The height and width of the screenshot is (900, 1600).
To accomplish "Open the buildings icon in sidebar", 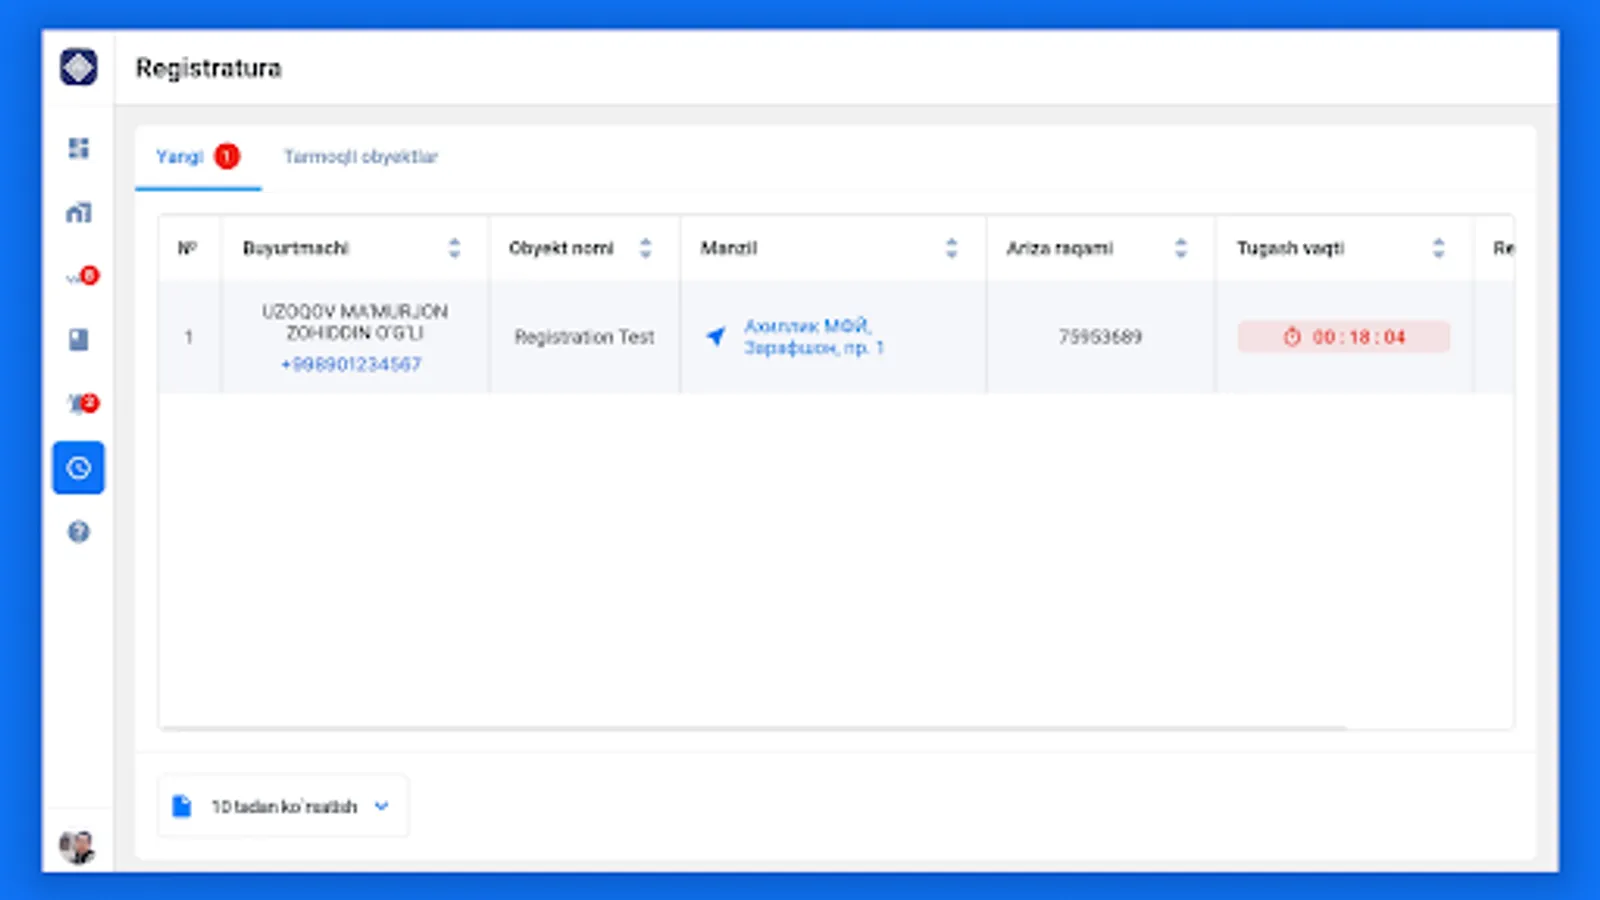I will [x=78, y=212].
